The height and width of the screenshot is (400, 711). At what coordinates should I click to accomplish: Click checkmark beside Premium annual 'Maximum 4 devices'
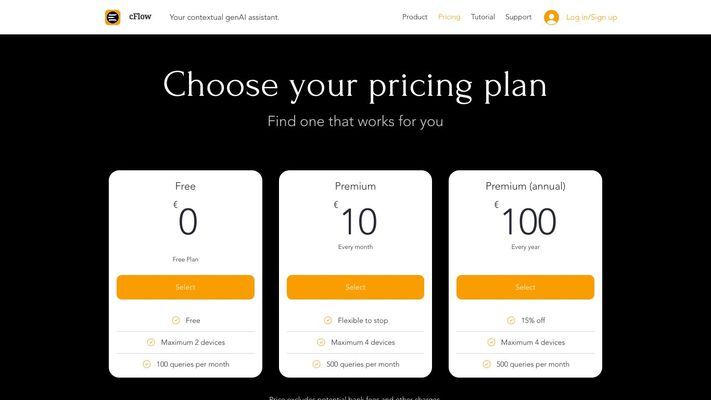491,342
